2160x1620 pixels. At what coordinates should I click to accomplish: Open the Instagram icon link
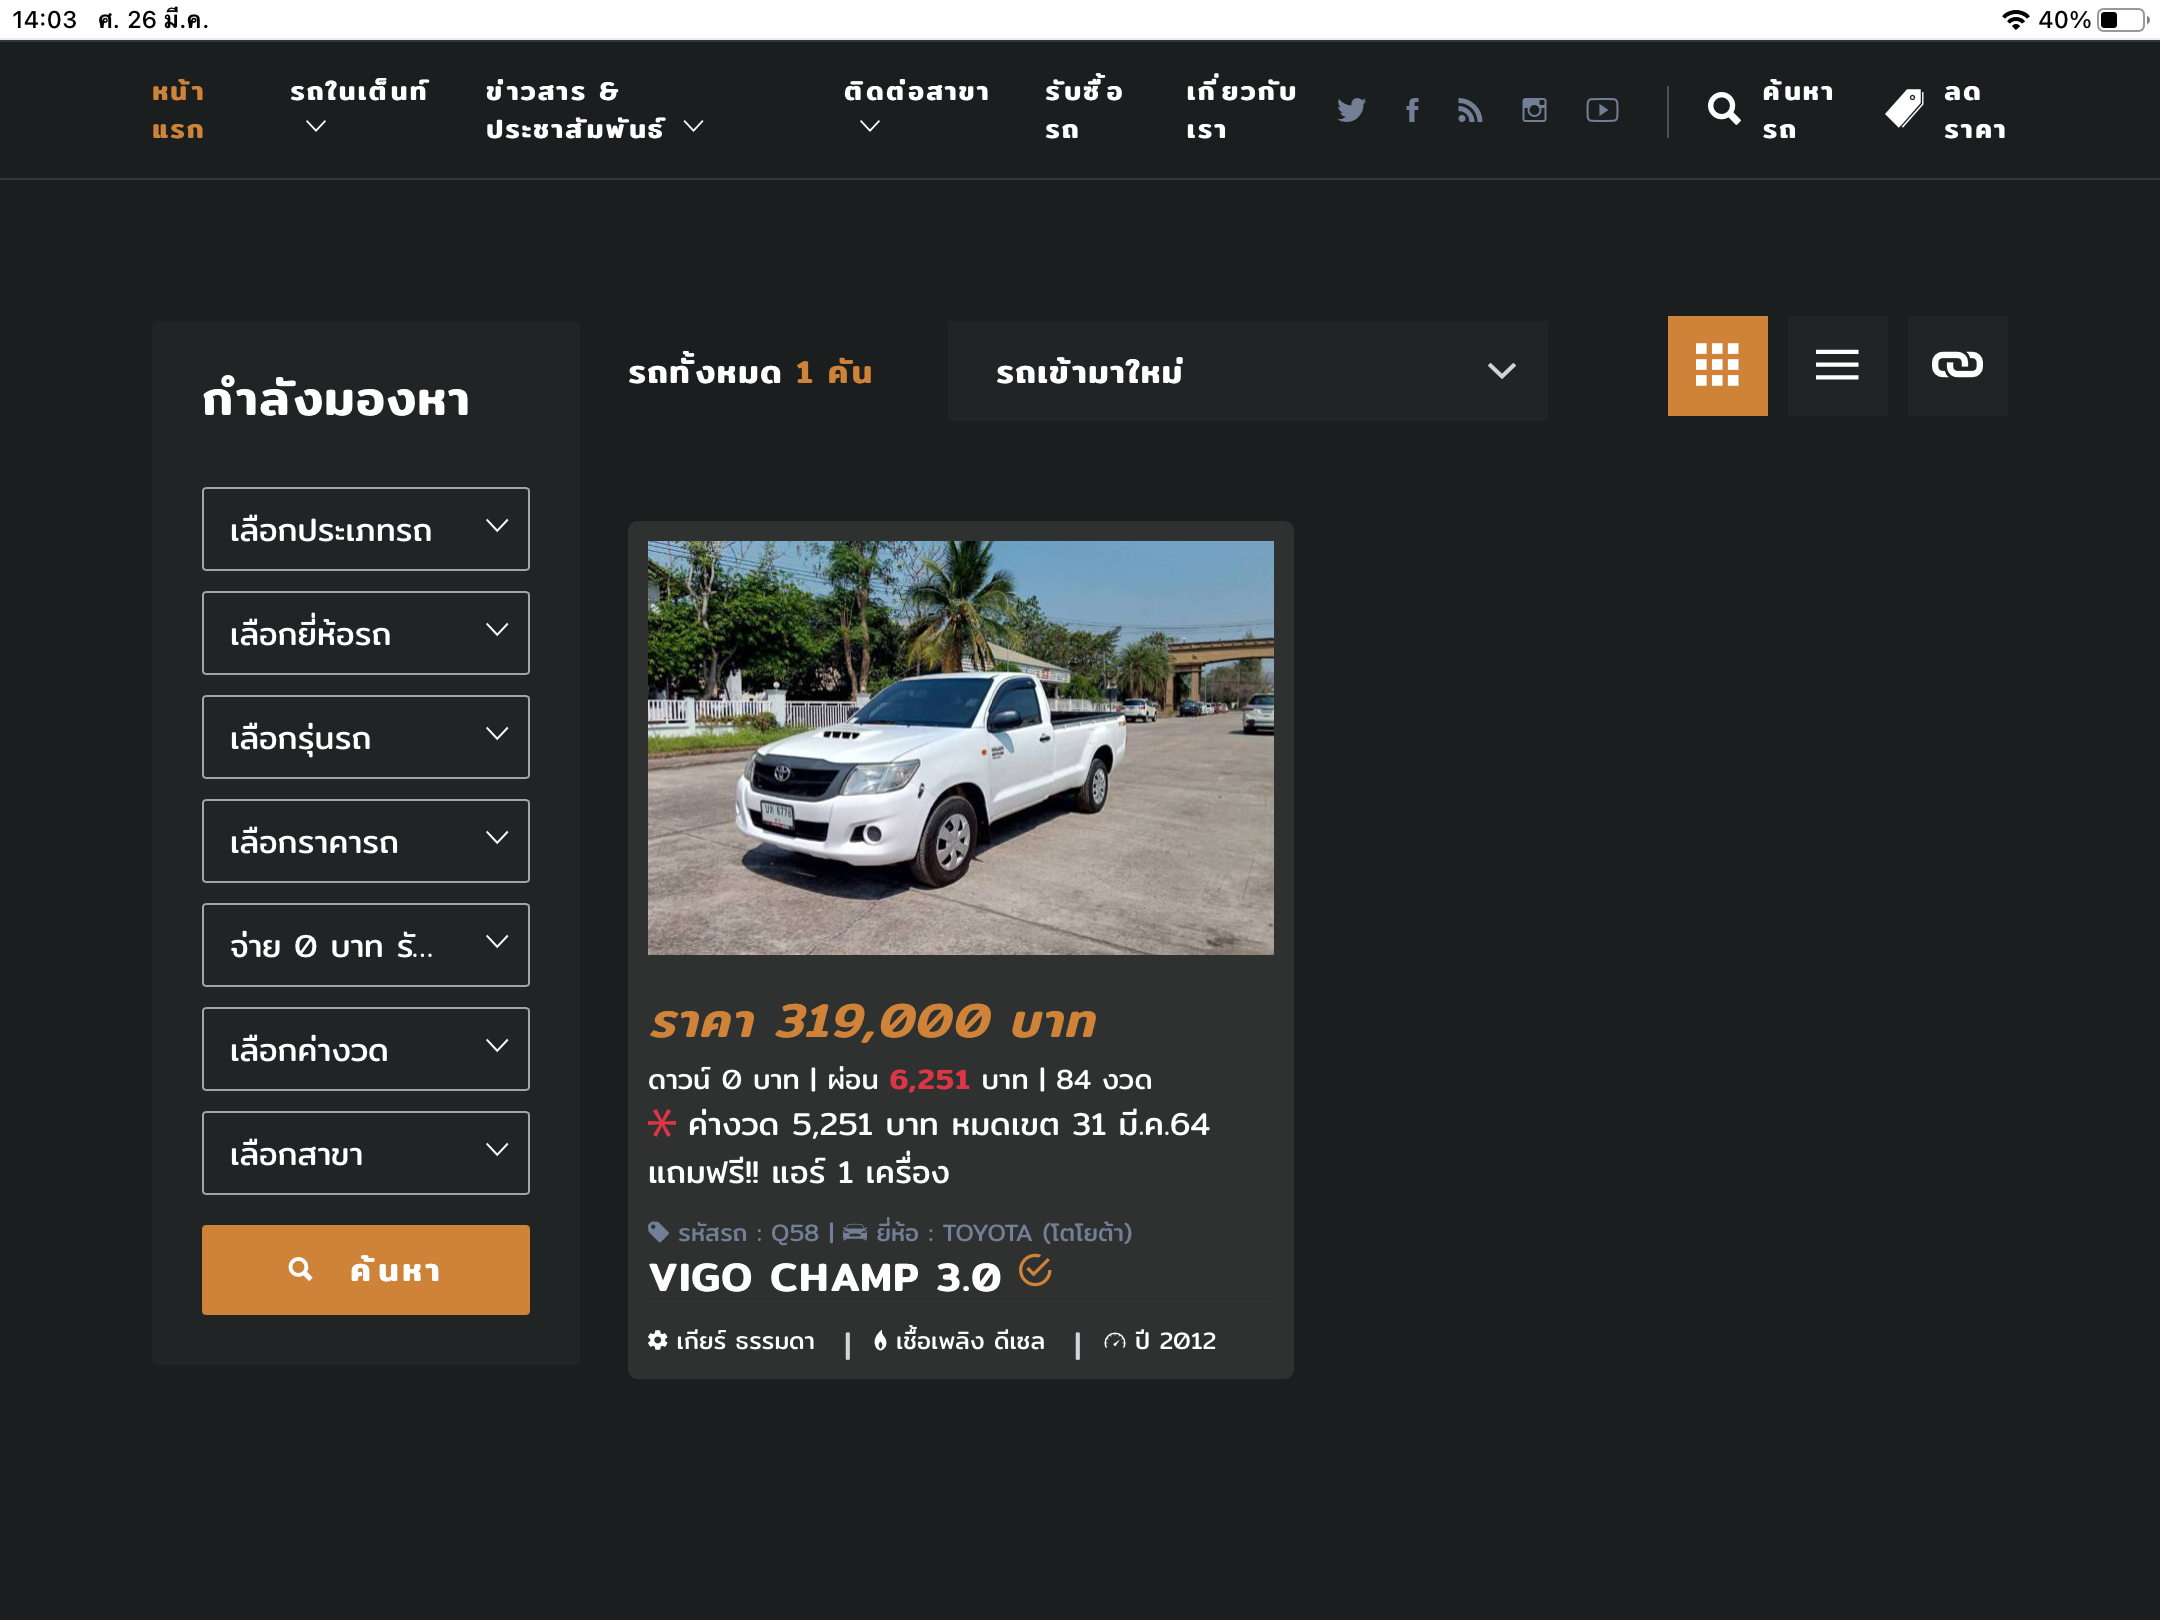point(1534,110)
